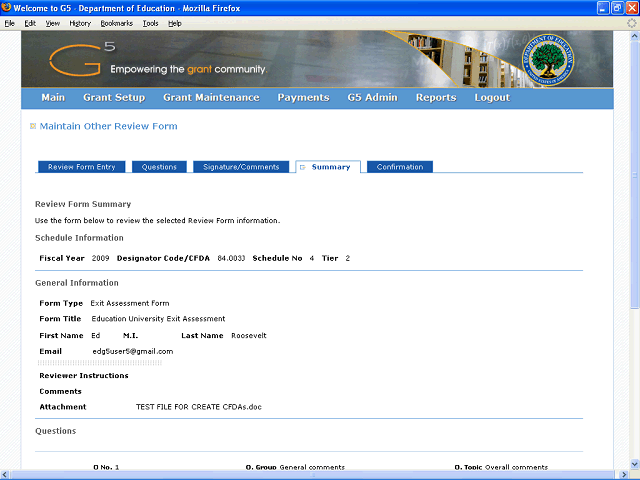
Task: Click 'Schedule Information' heading
Action: 79,238
